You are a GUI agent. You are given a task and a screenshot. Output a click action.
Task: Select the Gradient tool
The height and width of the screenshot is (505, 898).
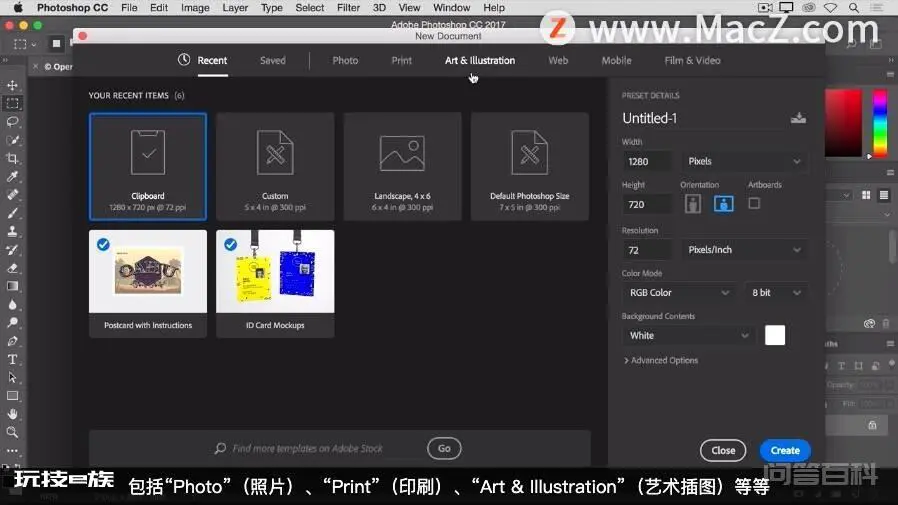12,286
